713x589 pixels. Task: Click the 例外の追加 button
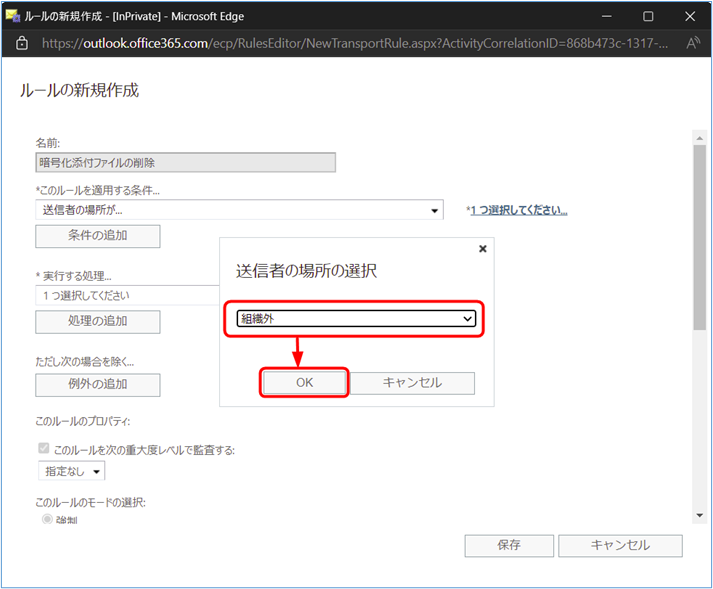click(x=98, y=384)
